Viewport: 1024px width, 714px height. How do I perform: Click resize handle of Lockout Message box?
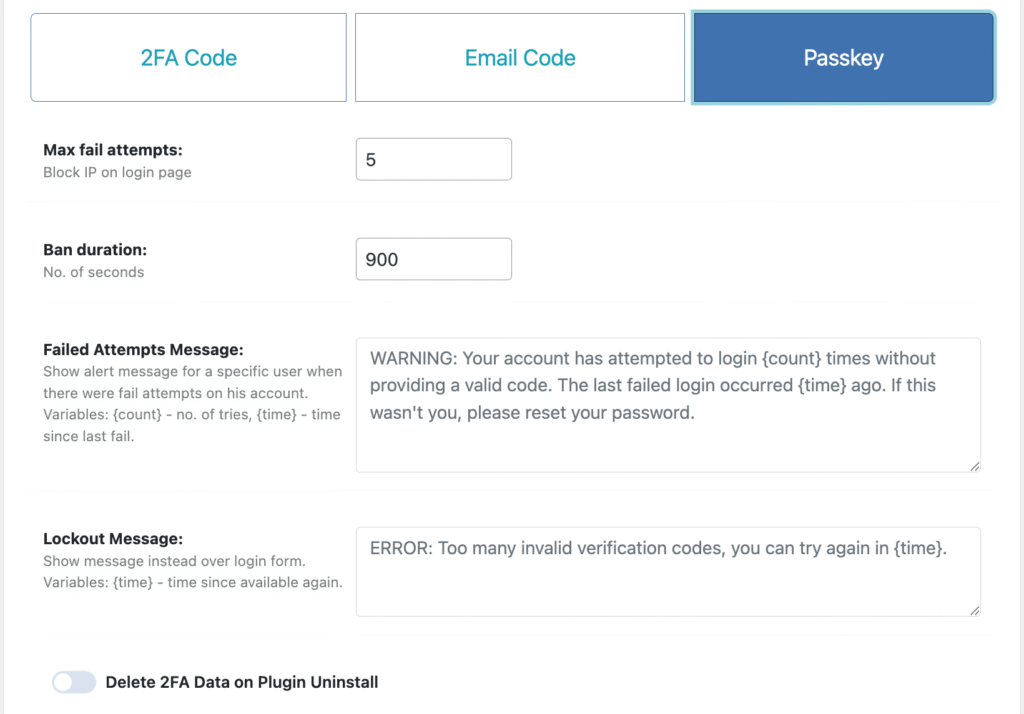[974, 610]
